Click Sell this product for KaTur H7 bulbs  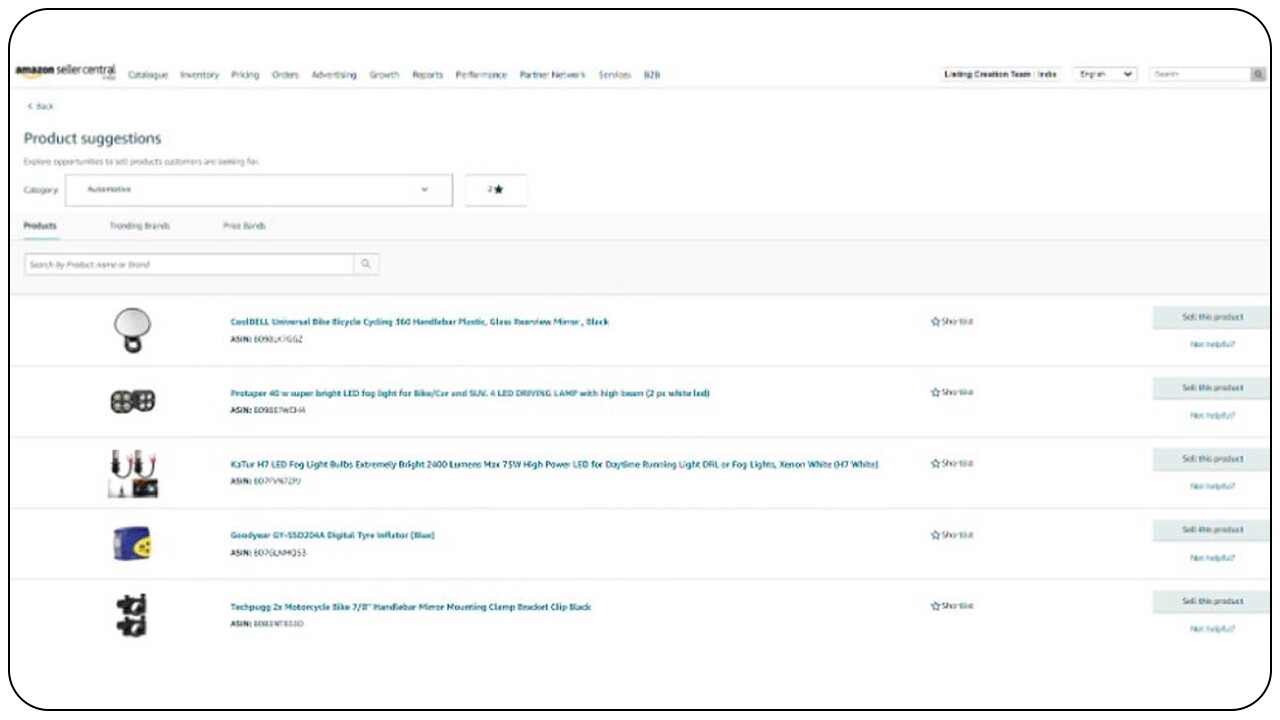coord(1212,459)
